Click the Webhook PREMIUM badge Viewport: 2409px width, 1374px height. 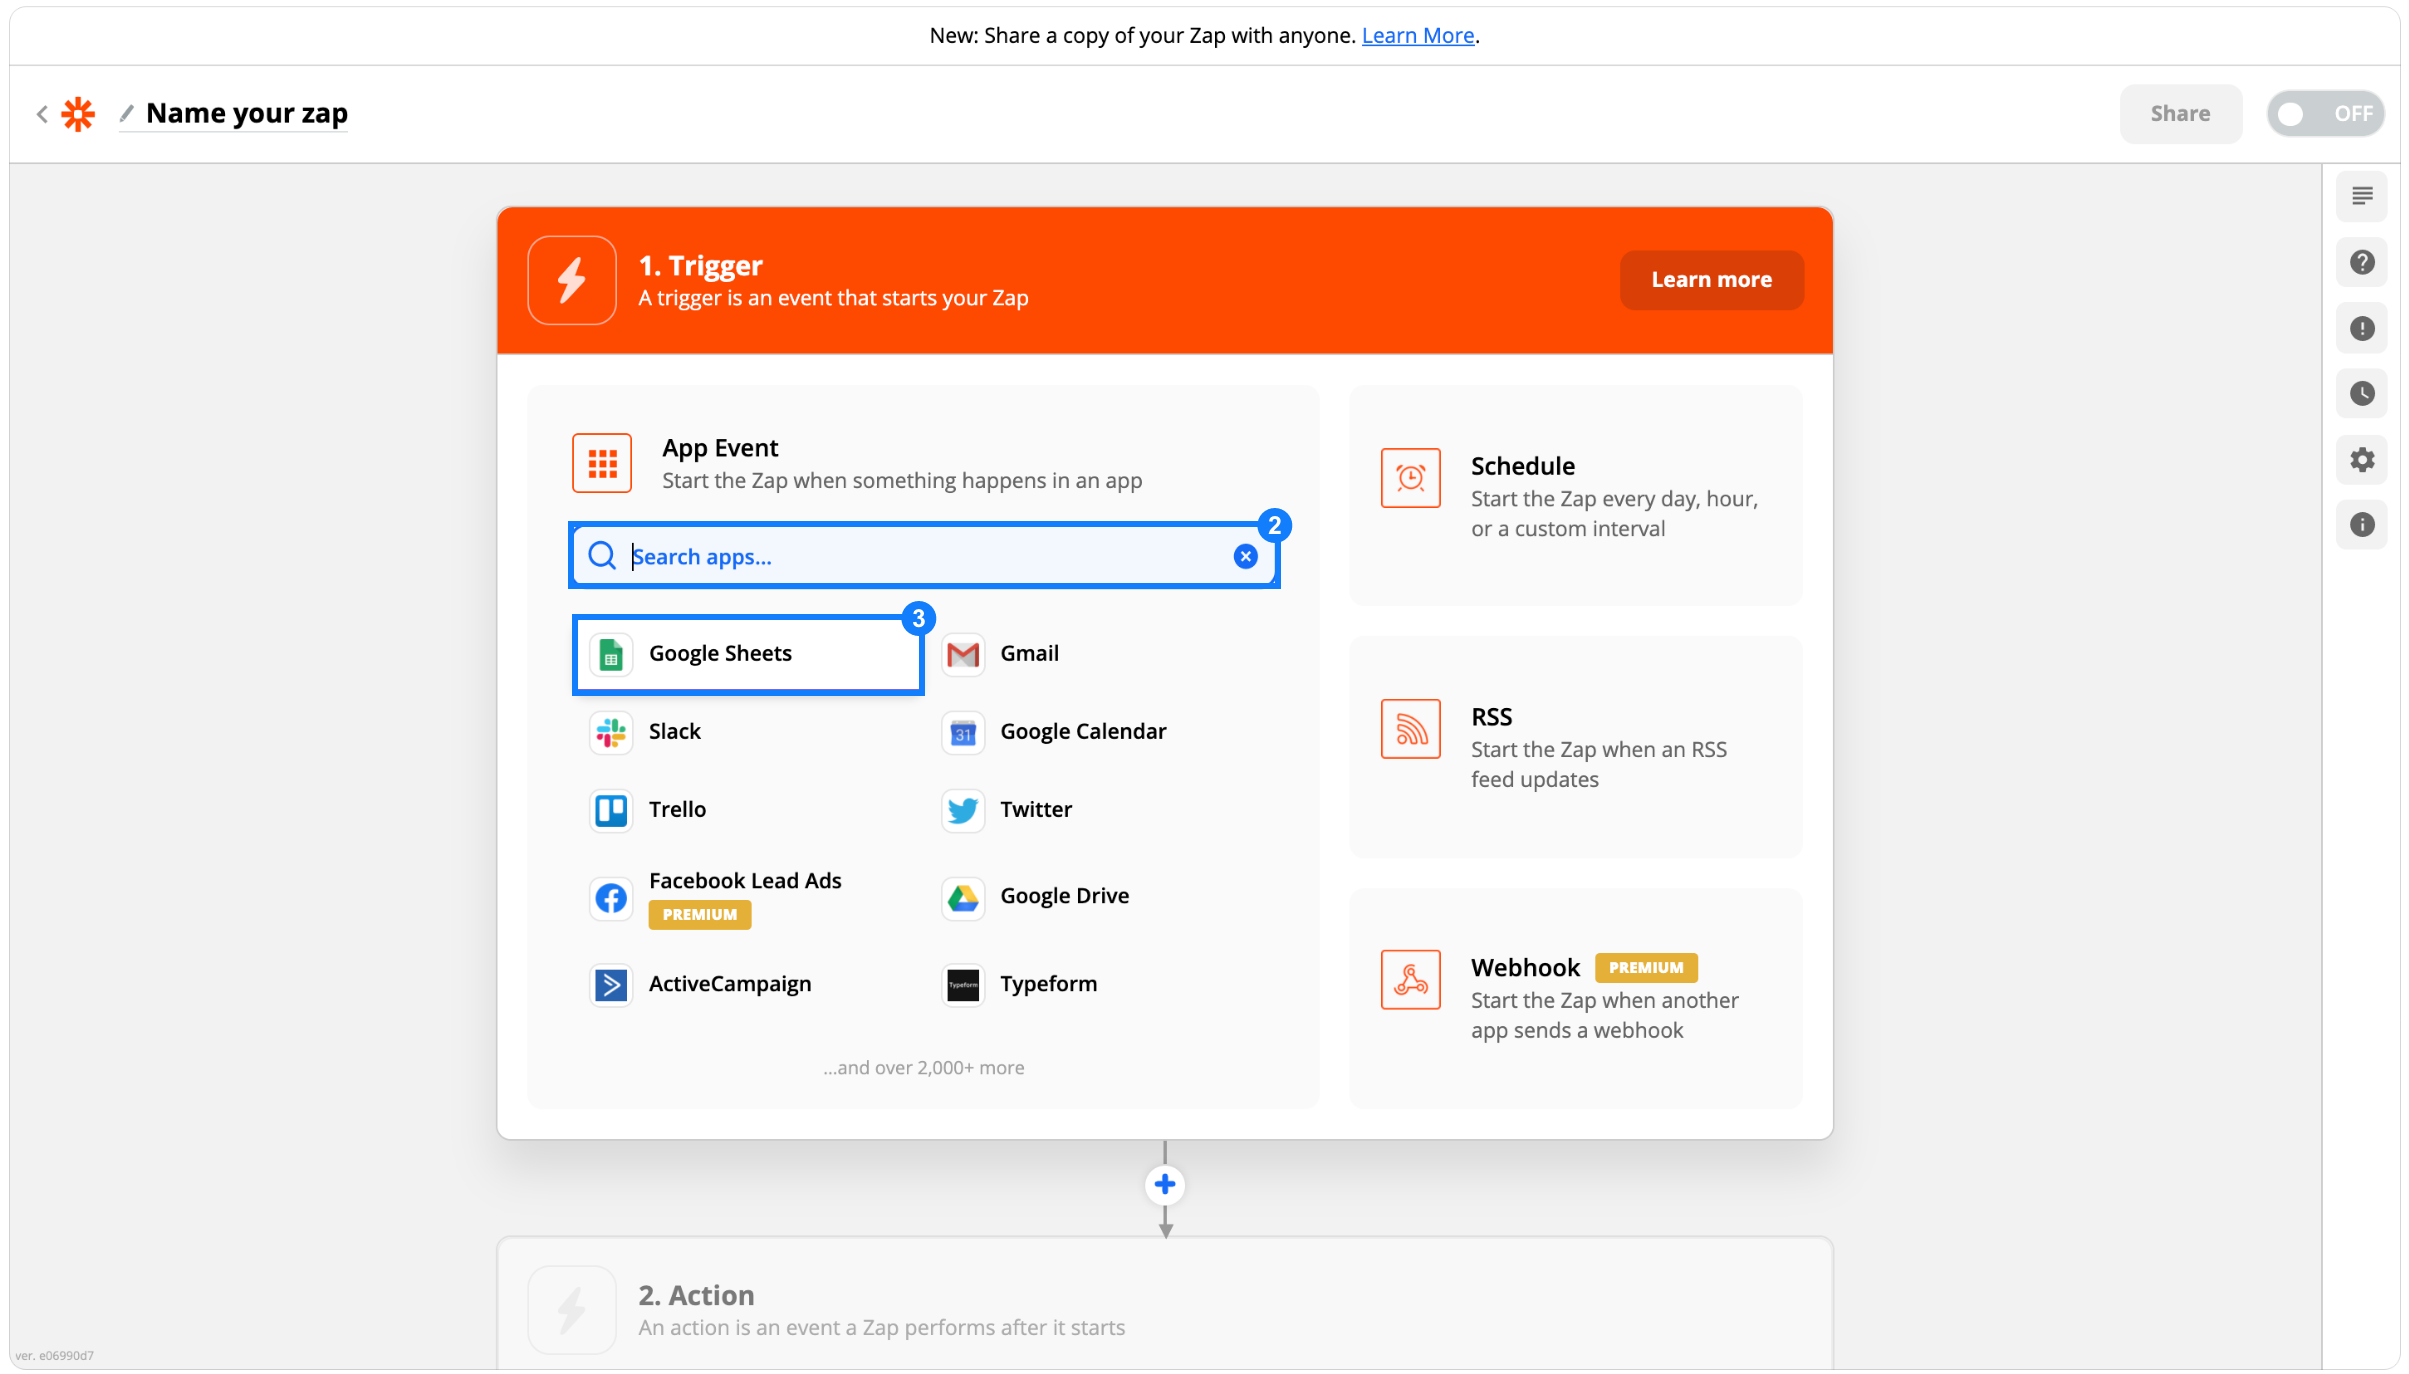(1646, 968)
